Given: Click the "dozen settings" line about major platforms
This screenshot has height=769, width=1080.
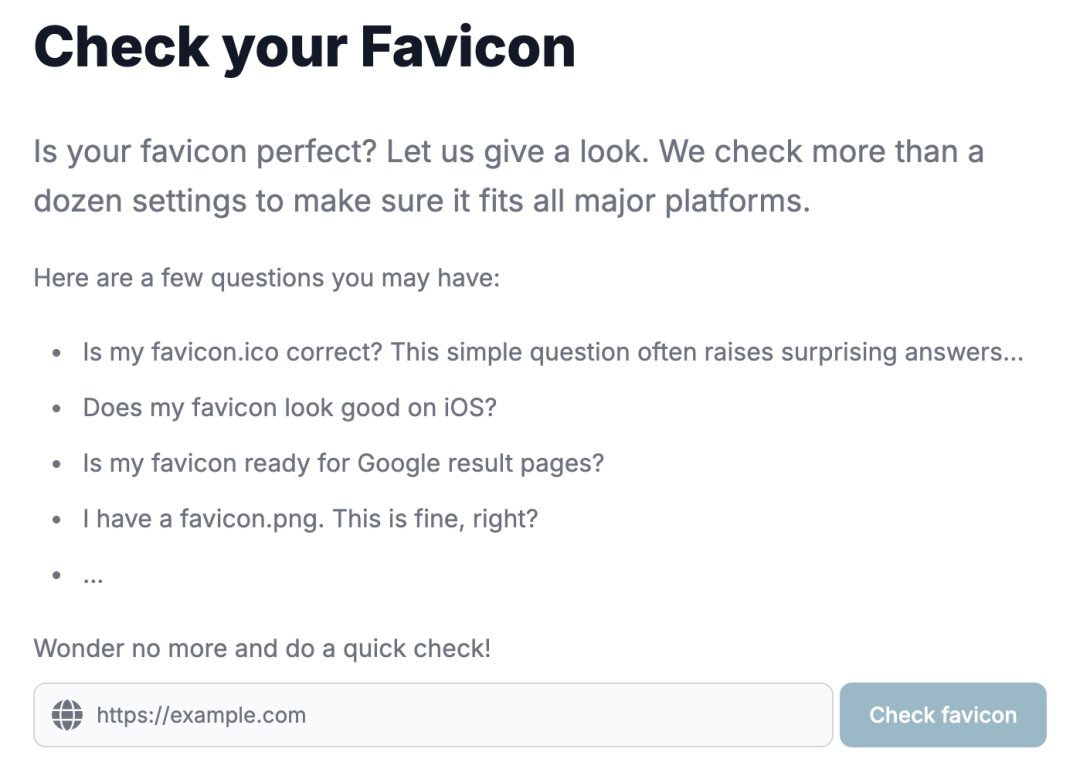Looking at the screenshot, I should pyautogui.click(x=422, y=201).
